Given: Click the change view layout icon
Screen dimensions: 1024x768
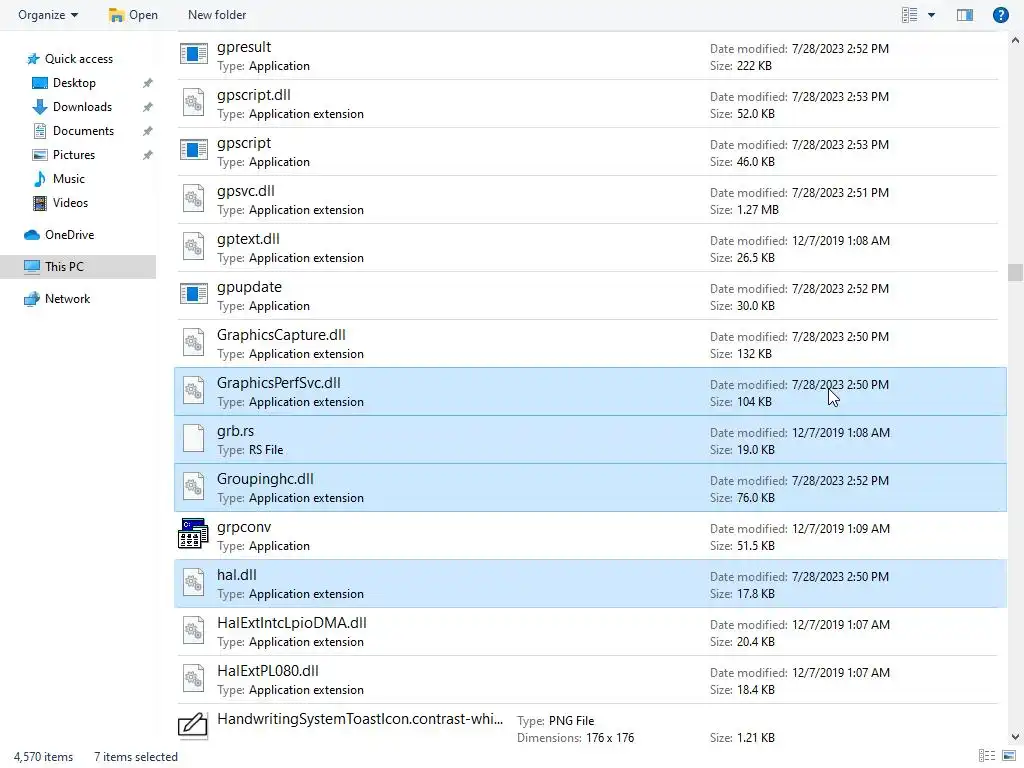Looking at the screenshot, I should [910, 15].
